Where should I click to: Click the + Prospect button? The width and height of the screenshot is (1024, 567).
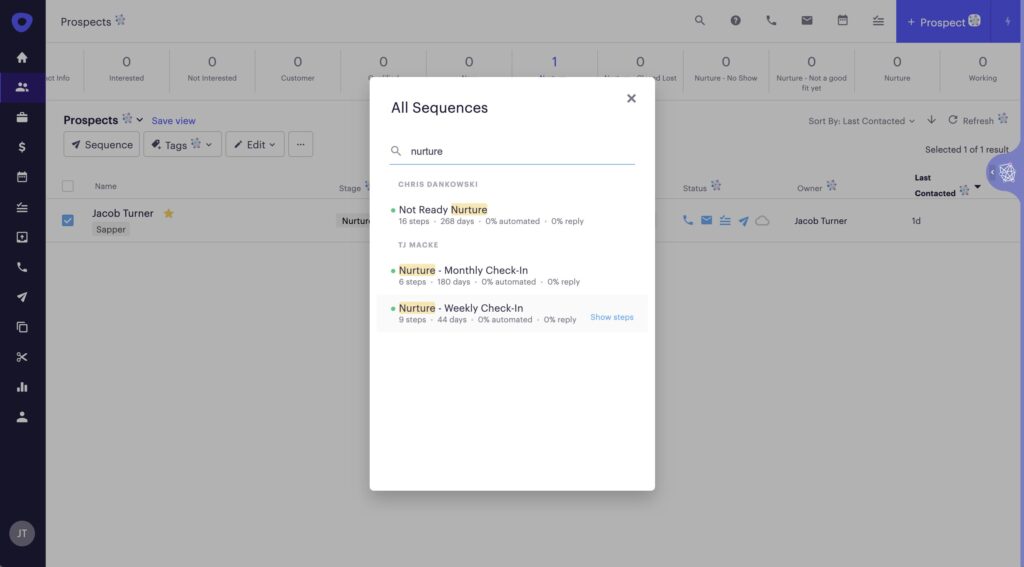944,22
